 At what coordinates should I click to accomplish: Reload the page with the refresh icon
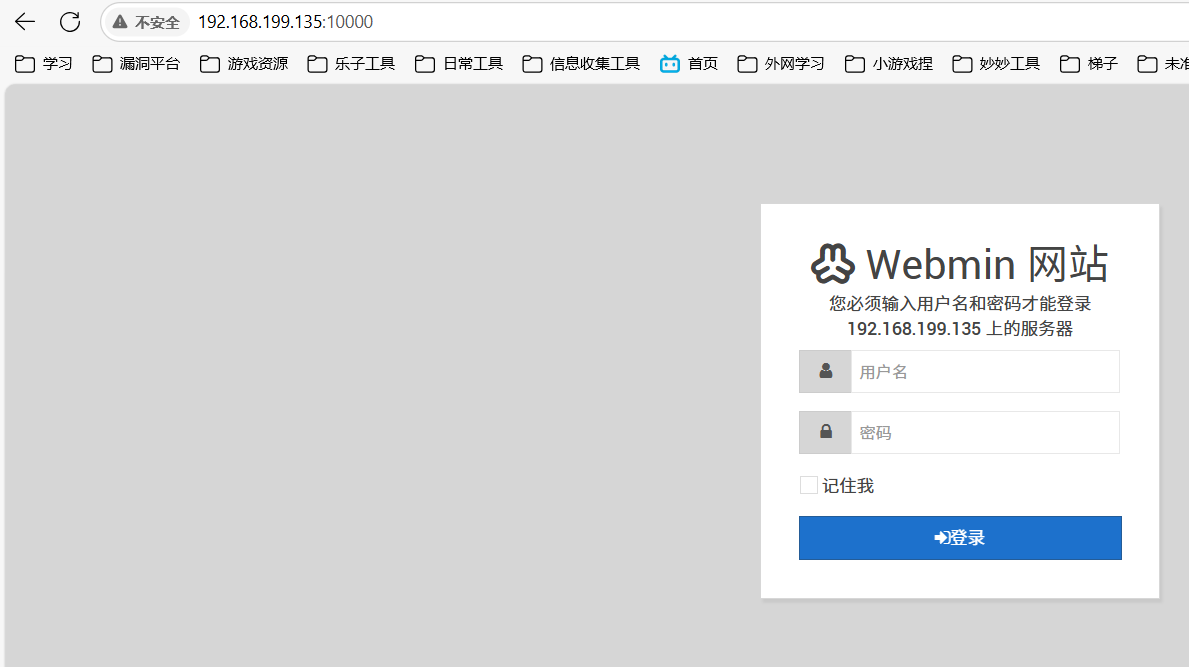[70, 22]
